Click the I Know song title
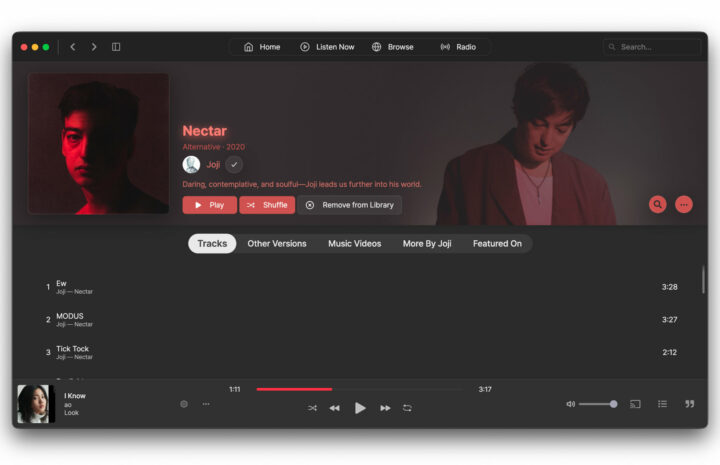The image size is (720, 465). (x=75, y=396)
